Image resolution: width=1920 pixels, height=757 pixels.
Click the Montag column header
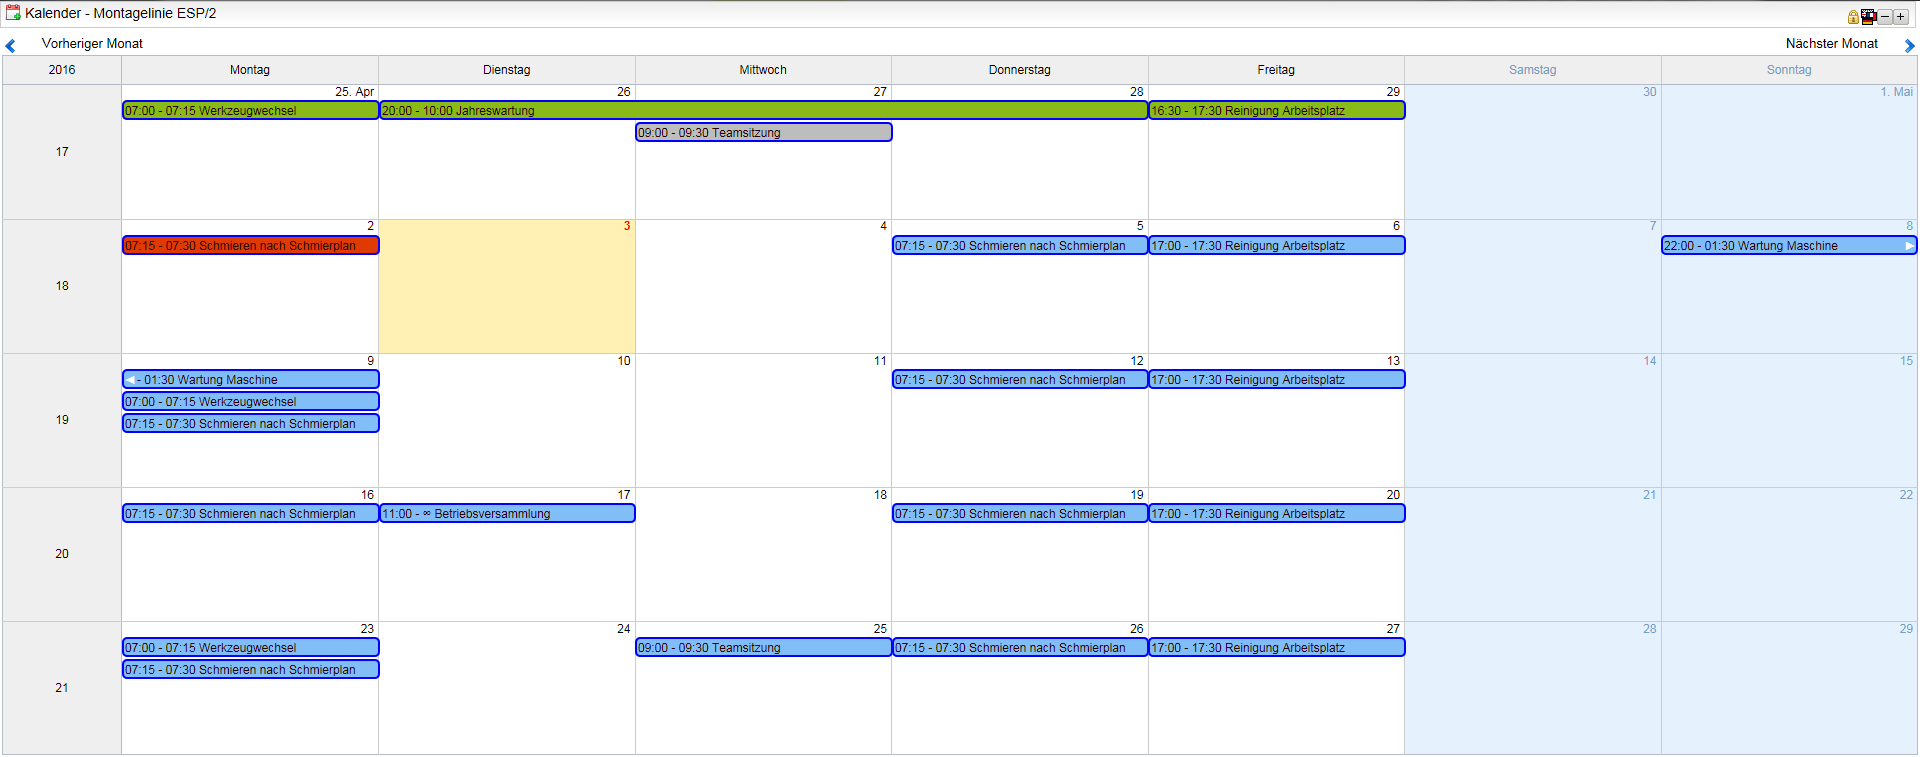click(250, 70)
